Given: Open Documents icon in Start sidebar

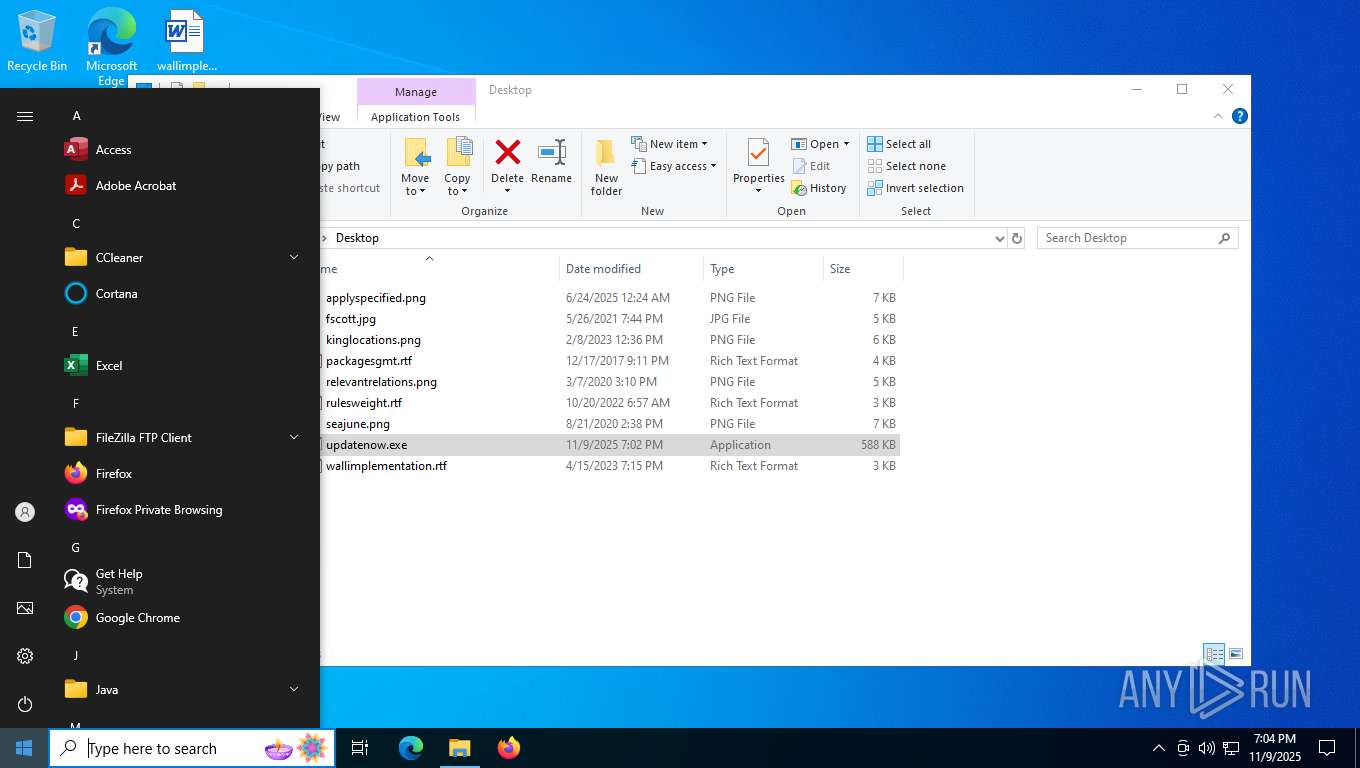Looking at the screenshot, I should [x=25, y=560].
